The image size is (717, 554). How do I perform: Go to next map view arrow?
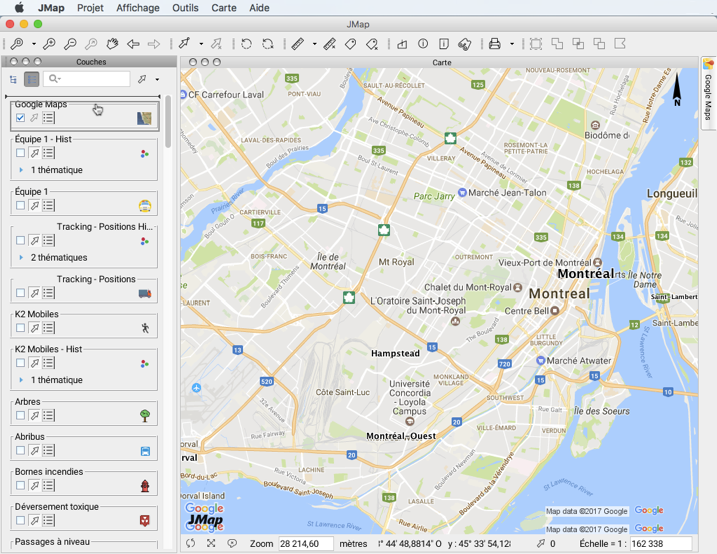(154, 44)
